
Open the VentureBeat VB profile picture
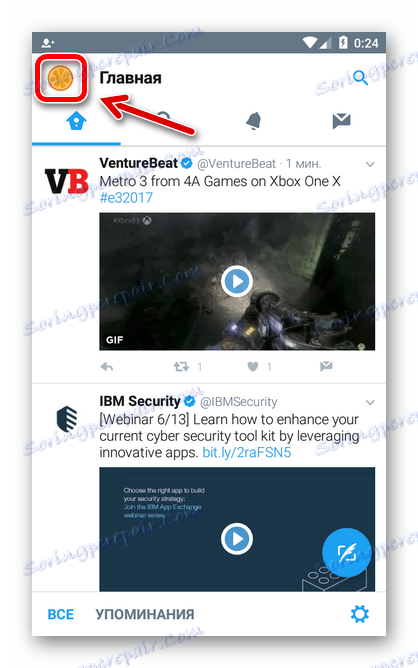click(x=66, y=181)
